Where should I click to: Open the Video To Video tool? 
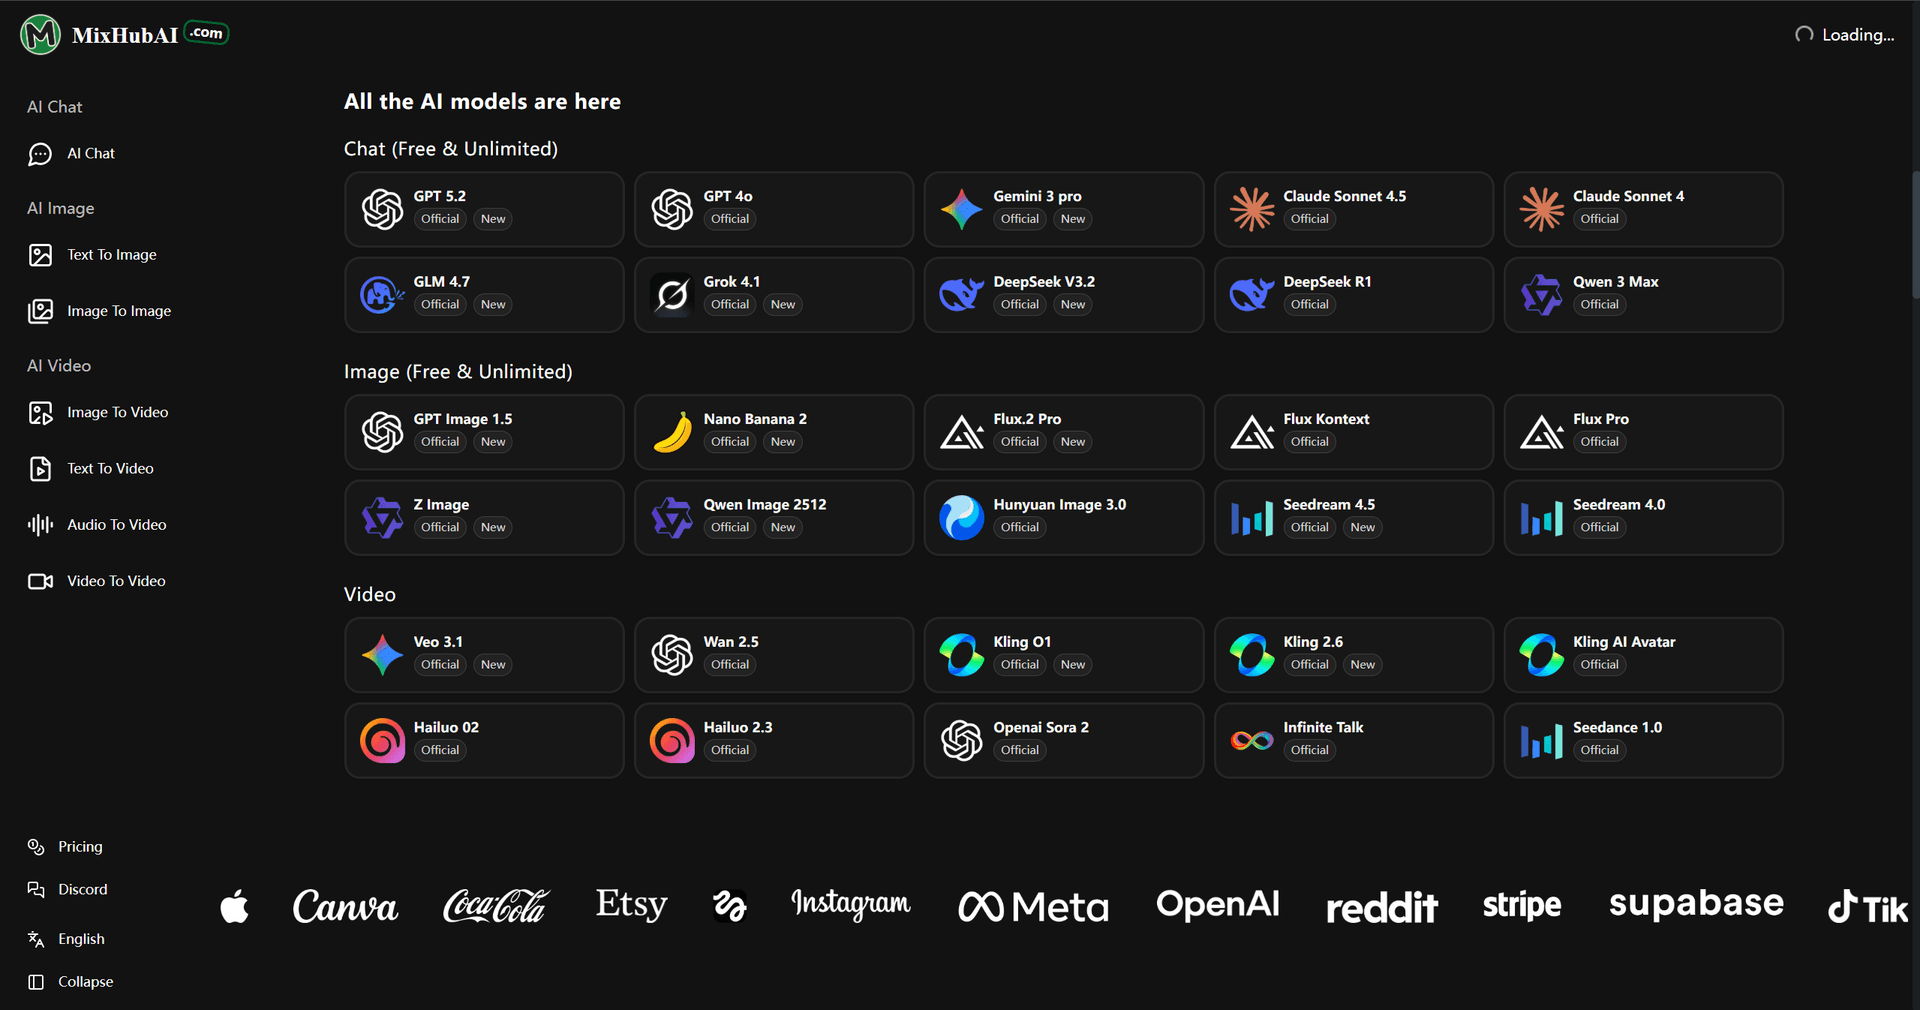(116, 580)
